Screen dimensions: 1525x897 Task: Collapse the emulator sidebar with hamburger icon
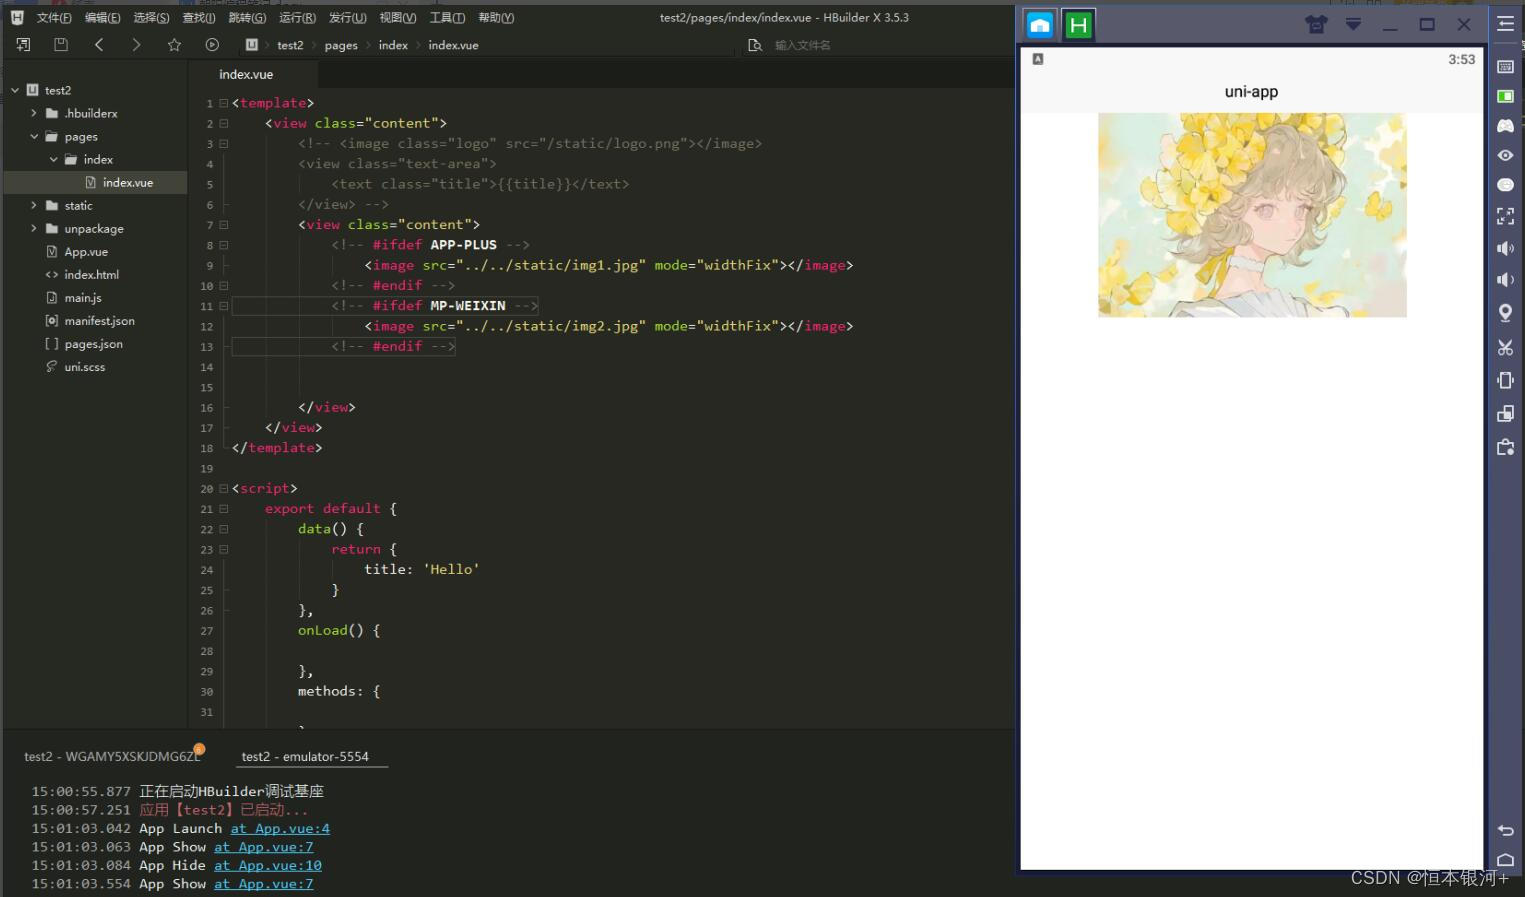pyautogui.click(x=1505, y=25)
